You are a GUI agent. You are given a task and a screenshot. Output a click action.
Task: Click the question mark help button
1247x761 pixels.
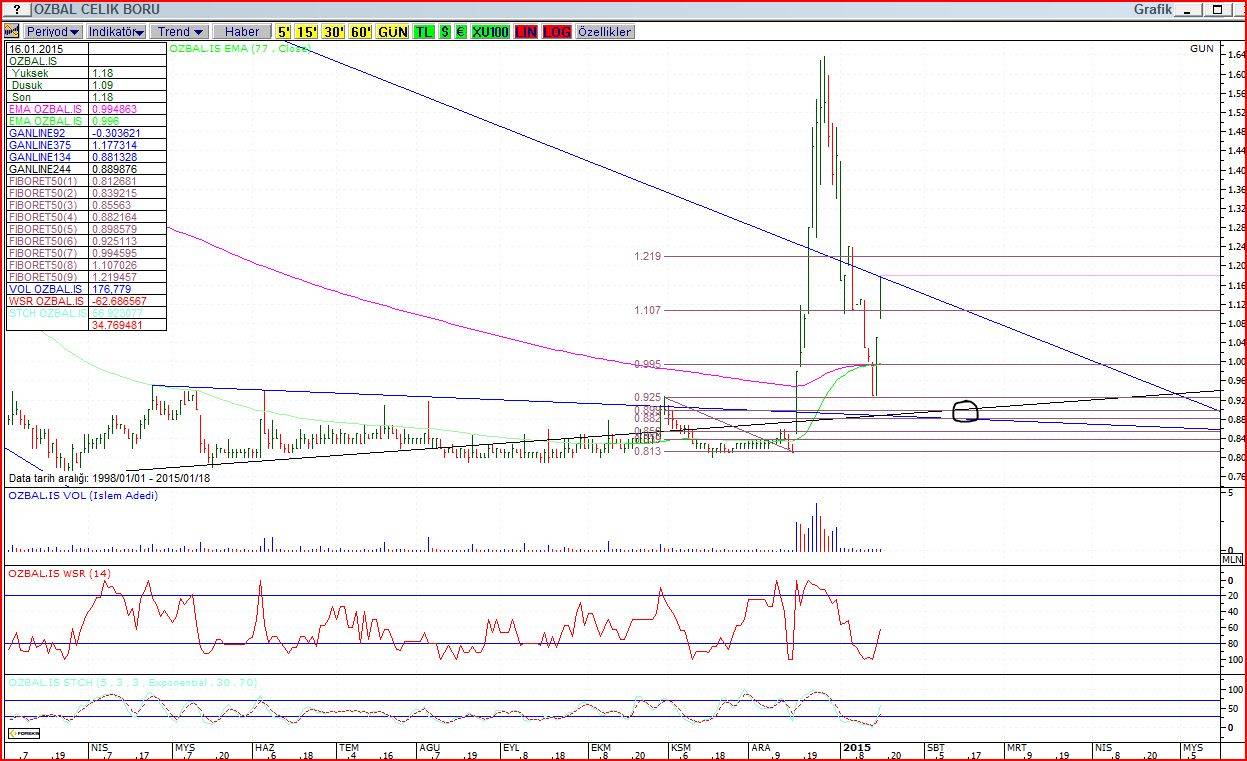16,9
